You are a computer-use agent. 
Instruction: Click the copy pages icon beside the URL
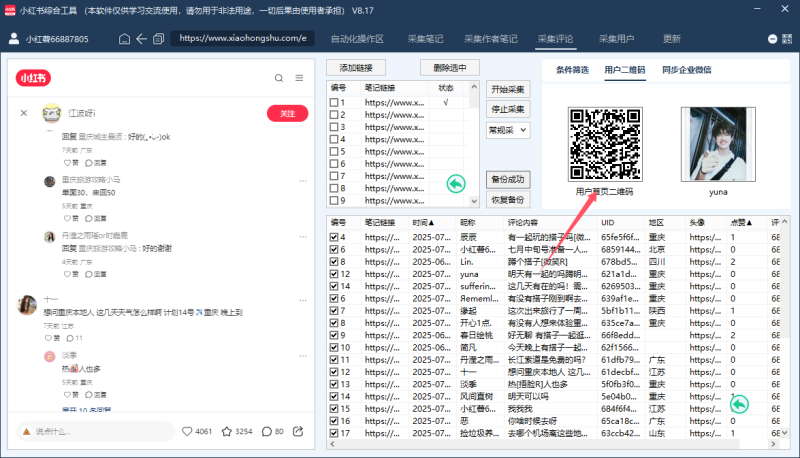pyautogui.click(x=159, y=39)
